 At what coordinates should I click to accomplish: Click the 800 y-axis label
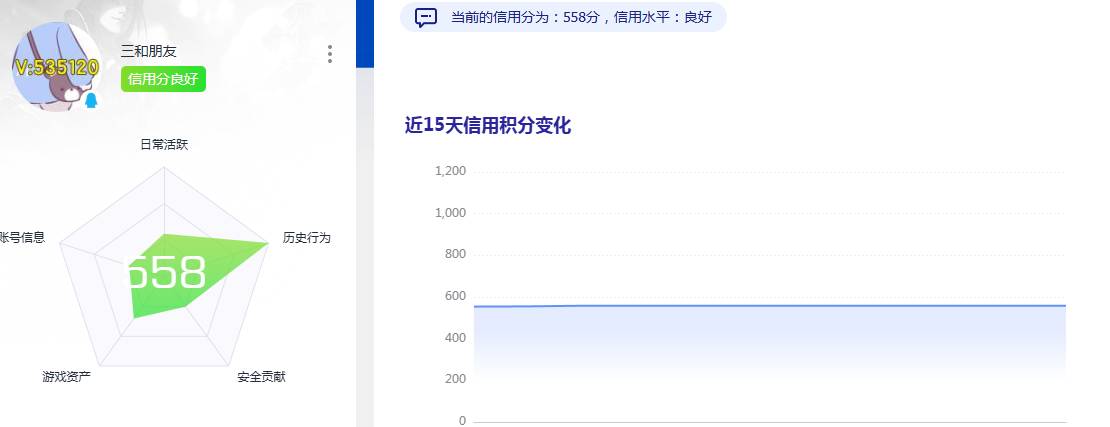(x=456, y=254)
